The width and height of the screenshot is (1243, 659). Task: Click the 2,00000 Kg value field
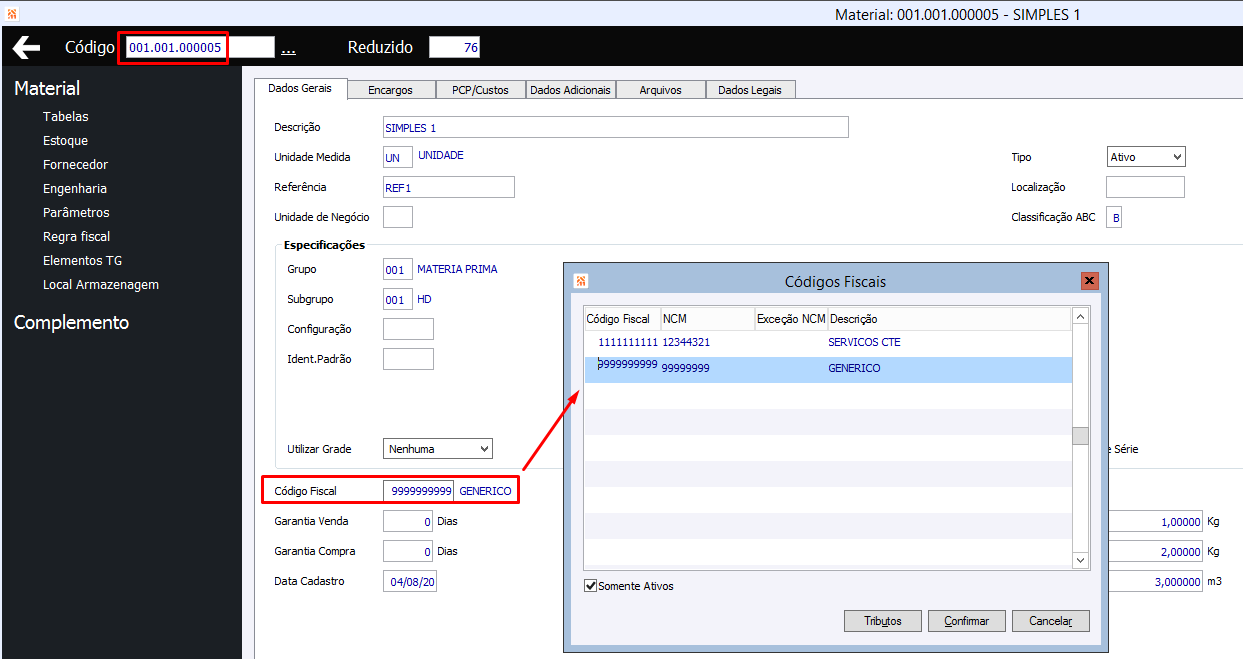1155,551
